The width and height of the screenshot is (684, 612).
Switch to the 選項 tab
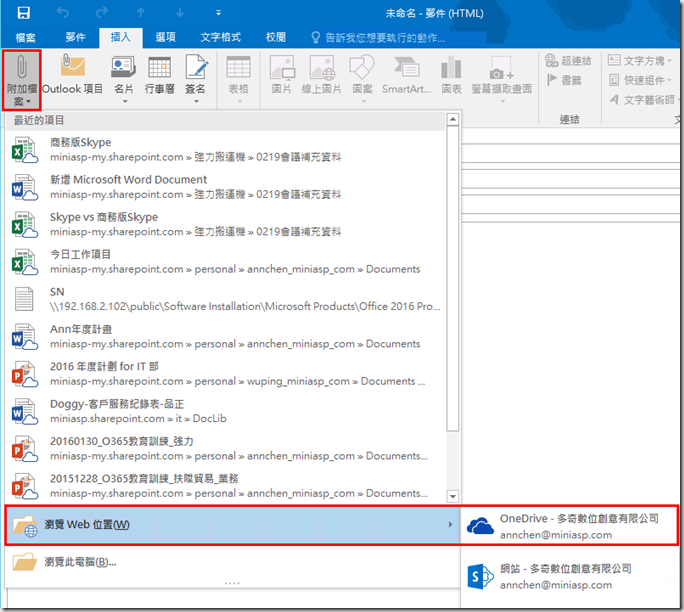click(166, 37)
